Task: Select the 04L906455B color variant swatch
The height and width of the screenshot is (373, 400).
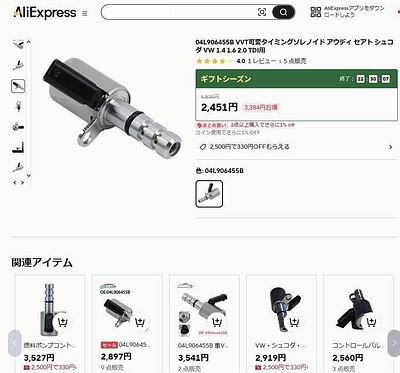Action: [x=209, y=194]
